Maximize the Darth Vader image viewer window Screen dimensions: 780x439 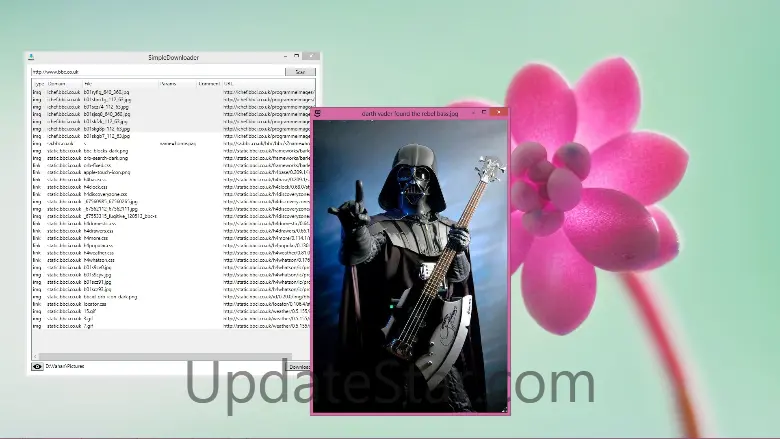click(x=484, y=113)
